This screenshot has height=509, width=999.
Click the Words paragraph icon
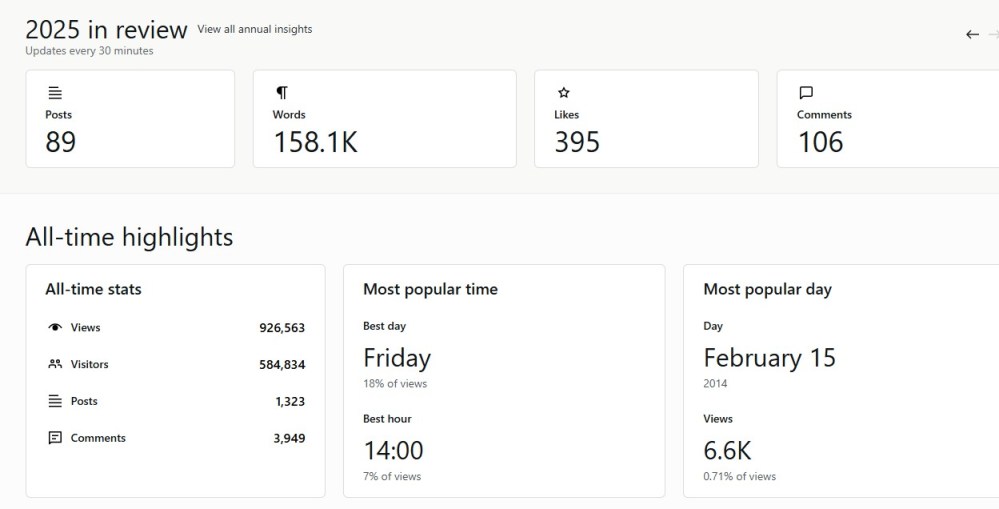pos(282,93)
